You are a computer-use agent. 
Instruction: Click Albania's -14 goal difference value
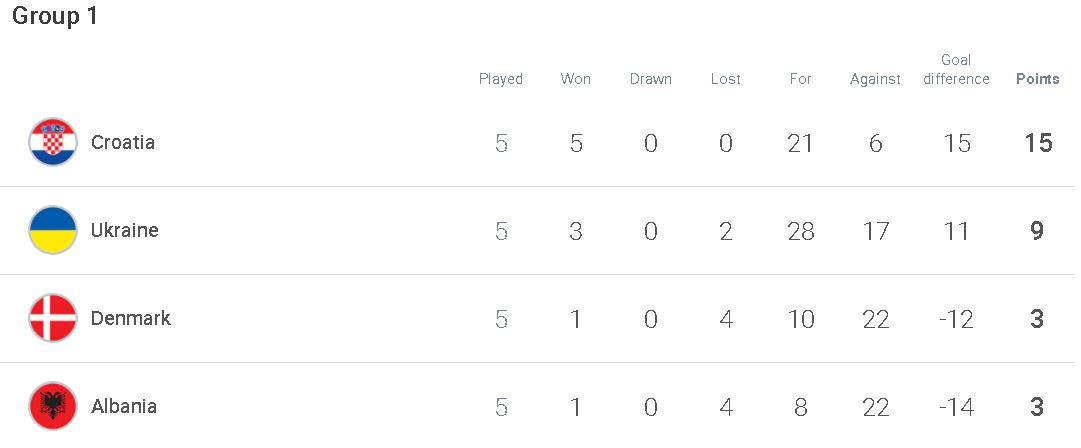pos(956,407)
